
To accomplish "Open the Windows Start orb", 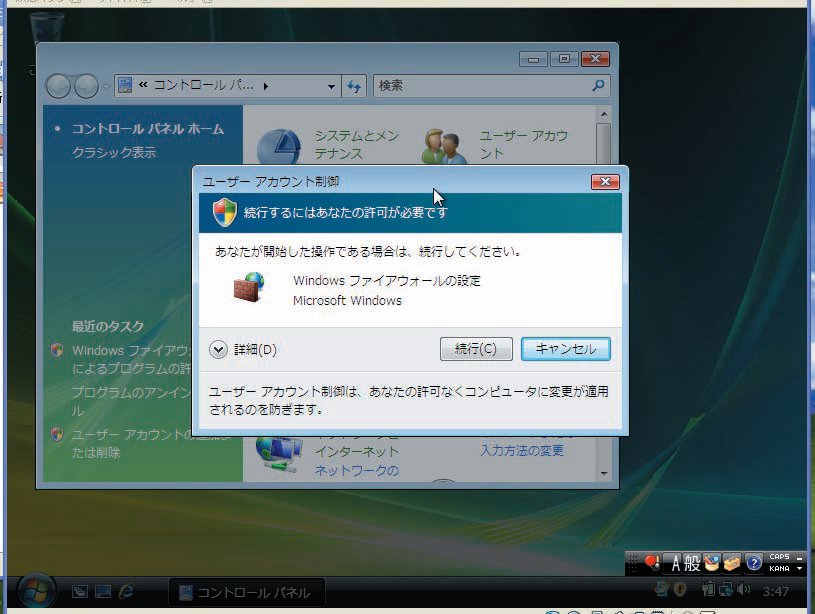I will [36, 592].
